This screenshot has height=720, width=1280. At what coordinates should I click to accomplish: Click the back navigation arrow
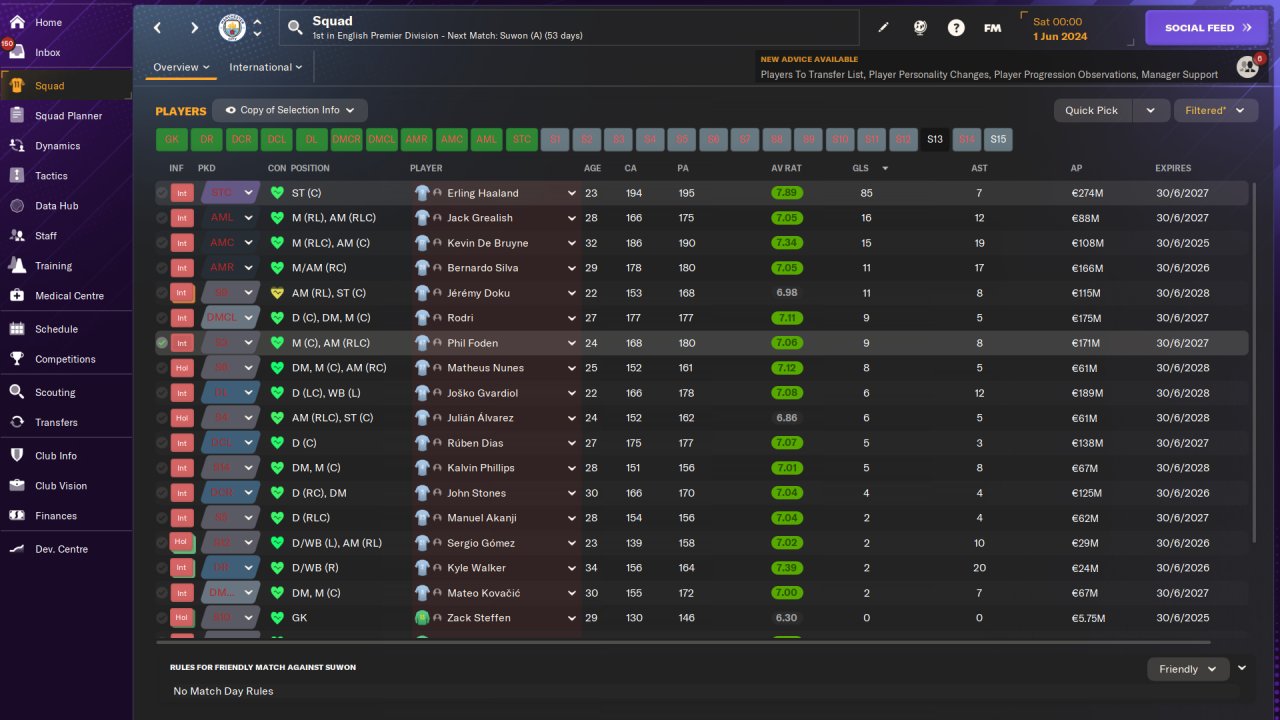tap(158, 28)
